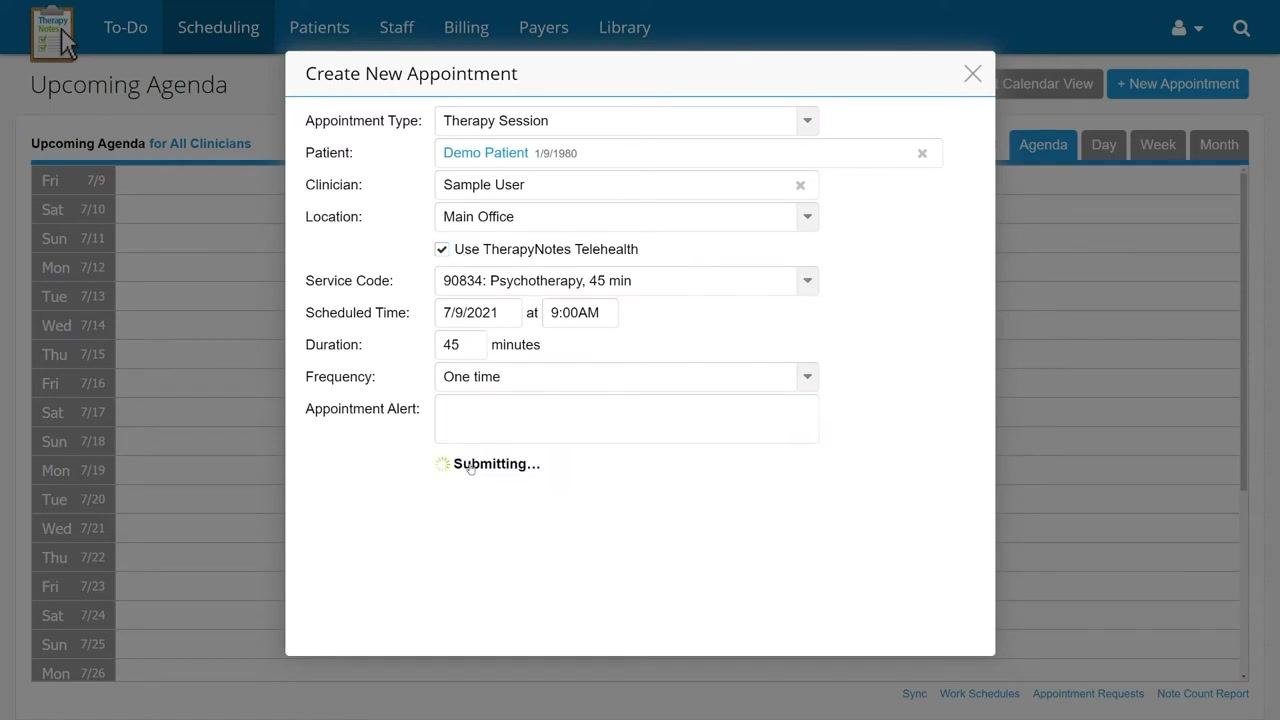
Task: Click the 'for All Clinicians' link
Action: tap(200, 143)
